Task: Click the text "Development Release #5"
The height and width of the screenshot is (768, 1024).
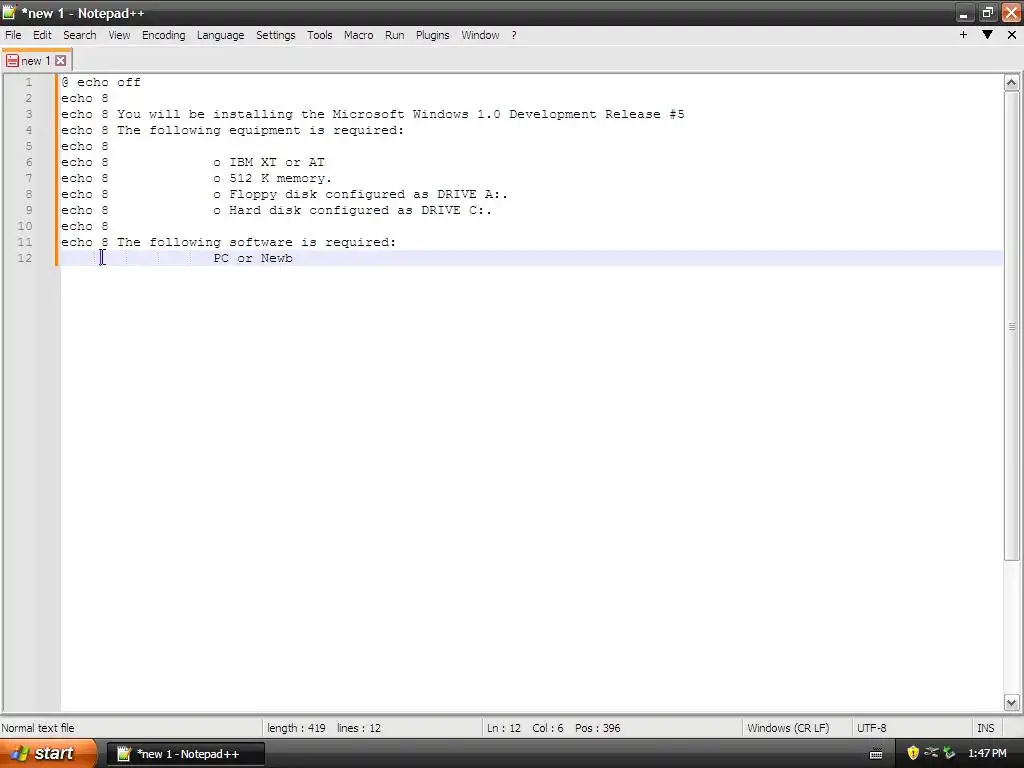Action: click(x=597, y=114)
